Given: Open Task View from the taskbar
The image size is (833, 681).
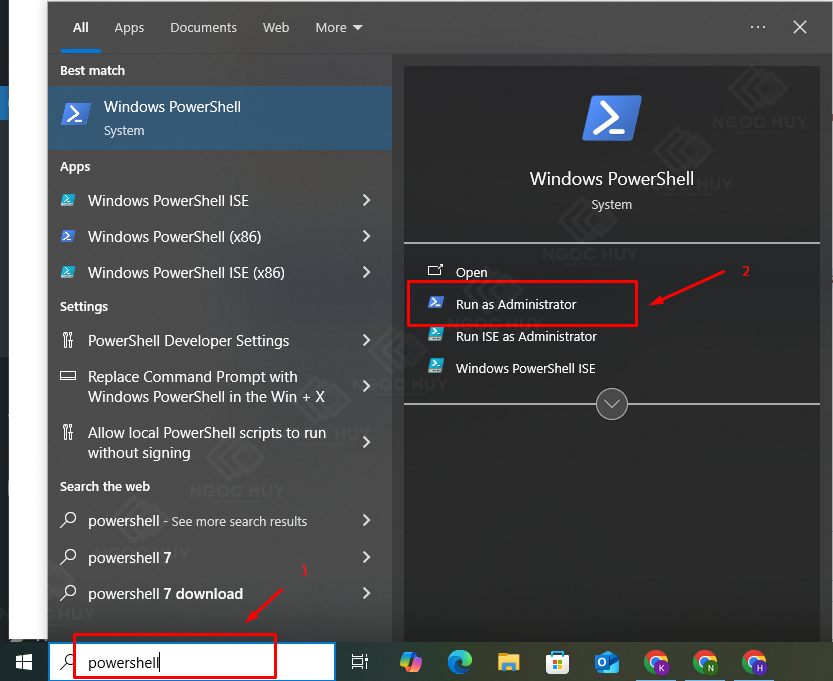Looking at the screenshot, I should coord(360,662).
